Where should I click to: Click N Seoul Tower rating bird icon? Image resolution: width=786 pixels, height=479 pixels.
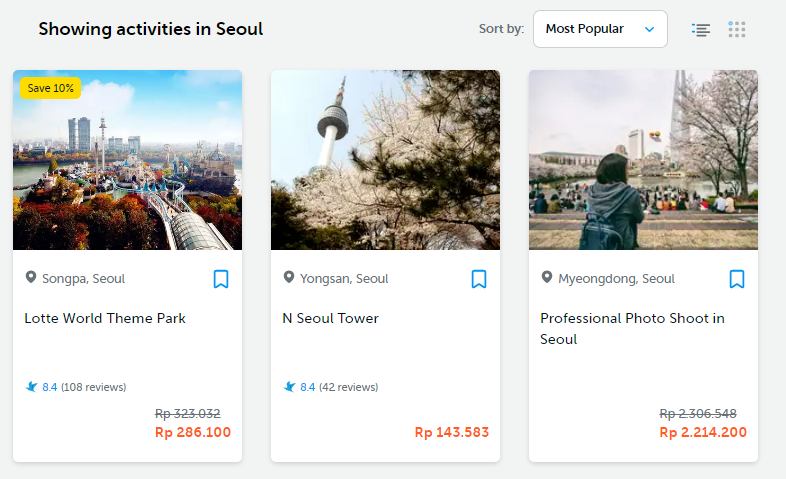290,387
